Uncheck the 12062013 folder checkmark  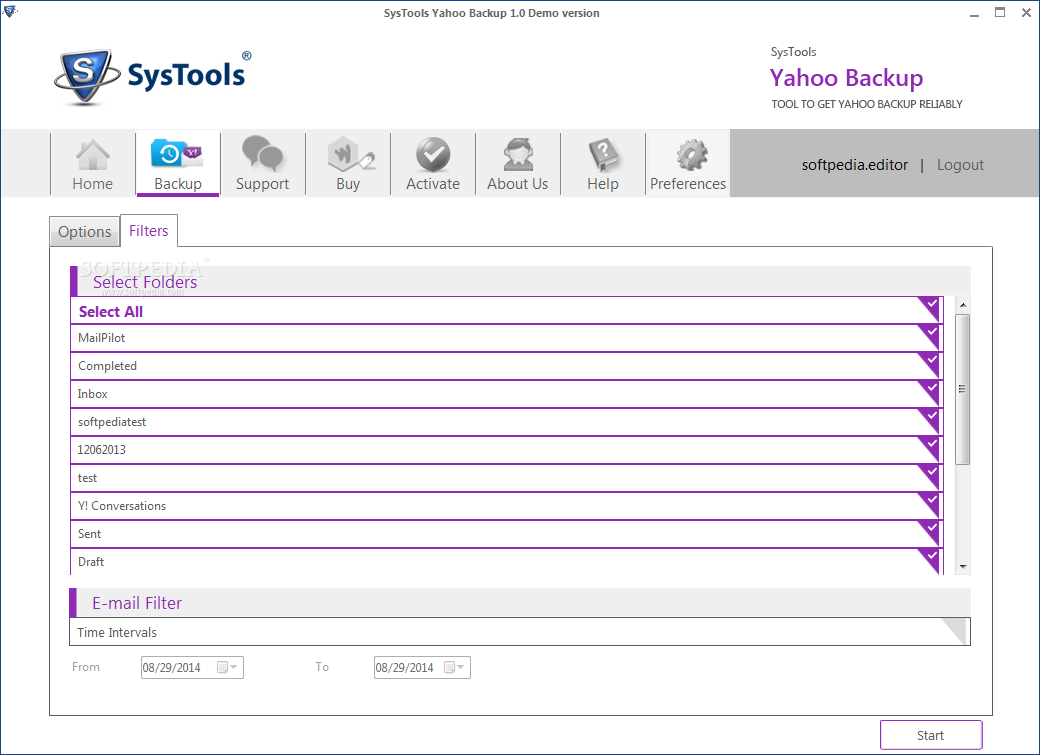click(x=931, y=447)
